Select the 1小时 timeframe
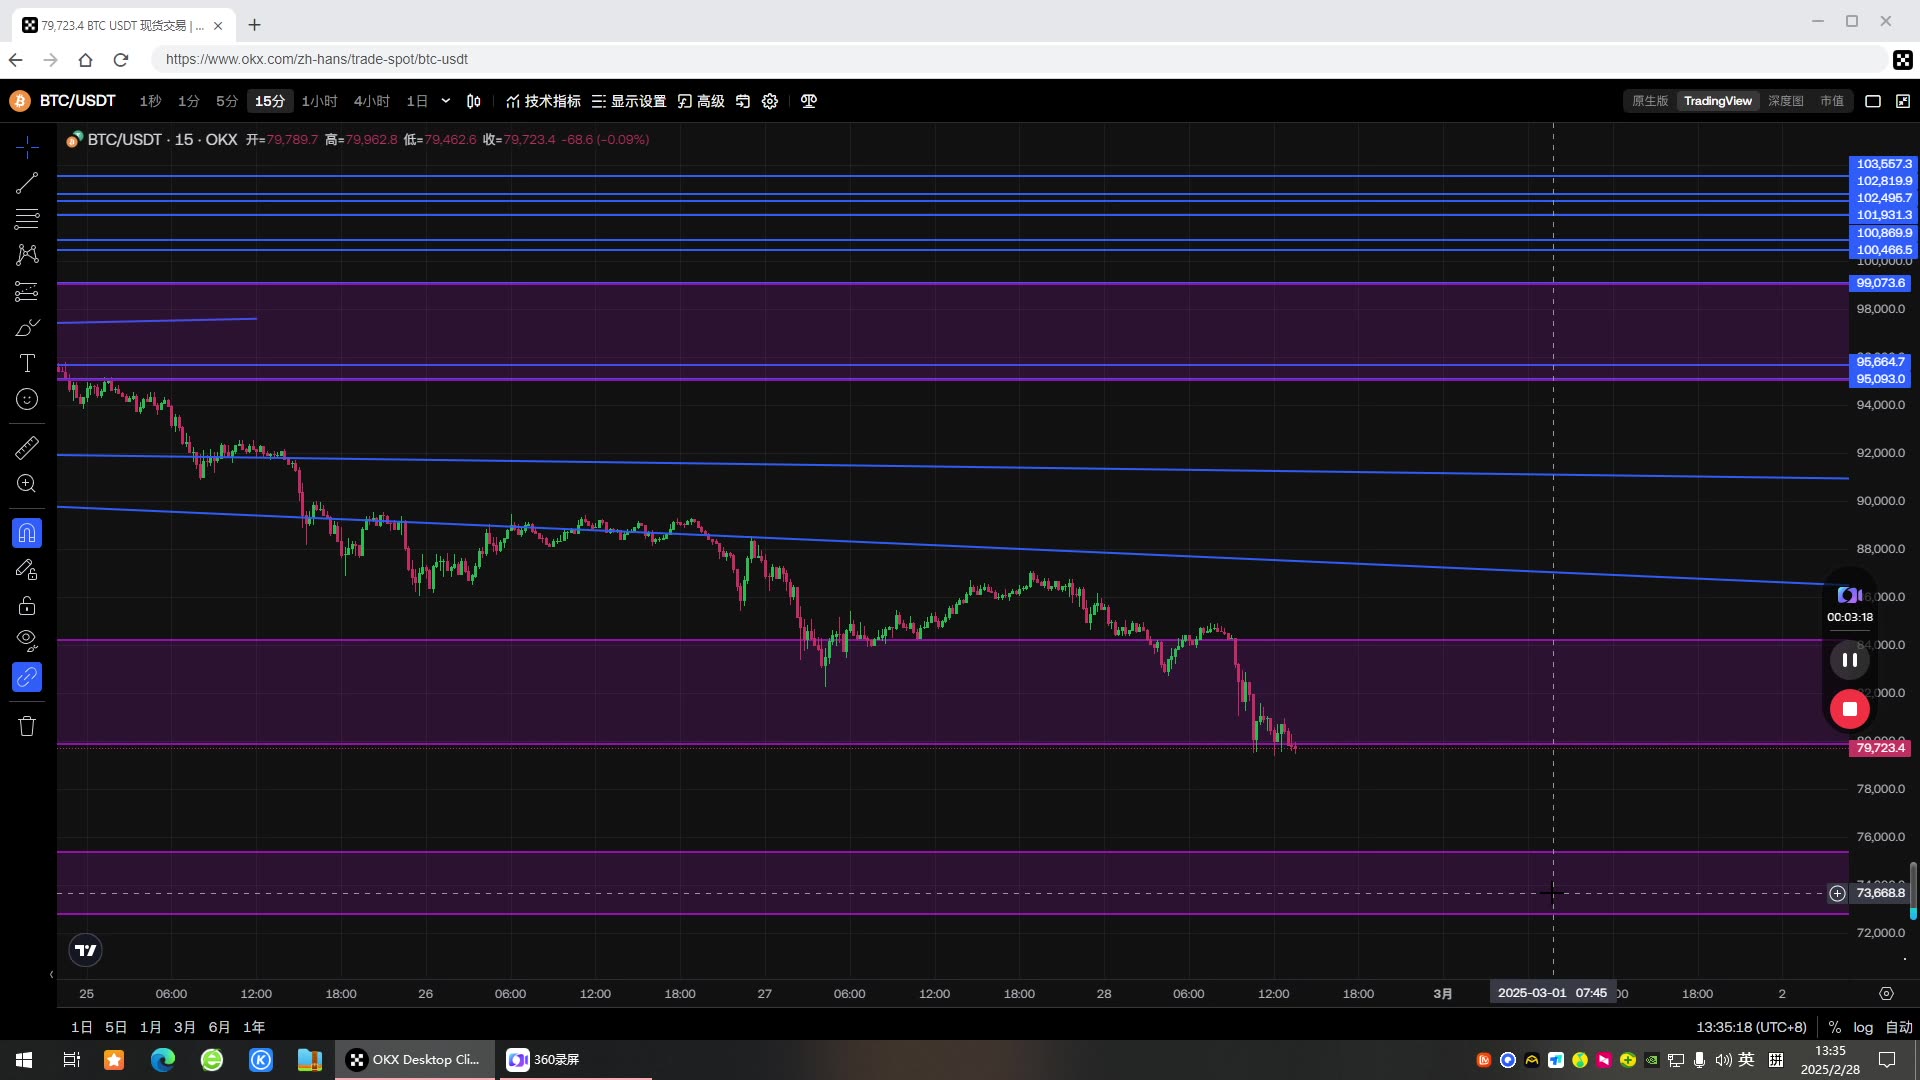The height and width of the screenshot is (1080, 1920). tap(319, 101)
